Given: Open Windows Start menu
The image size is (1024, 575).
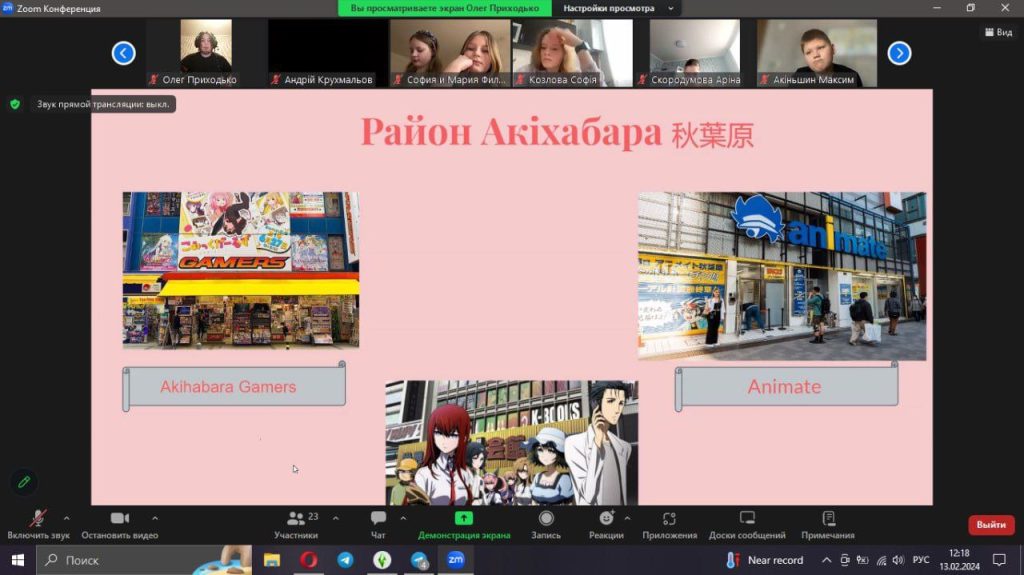Looking at the screenshot, I should point(18,560).
